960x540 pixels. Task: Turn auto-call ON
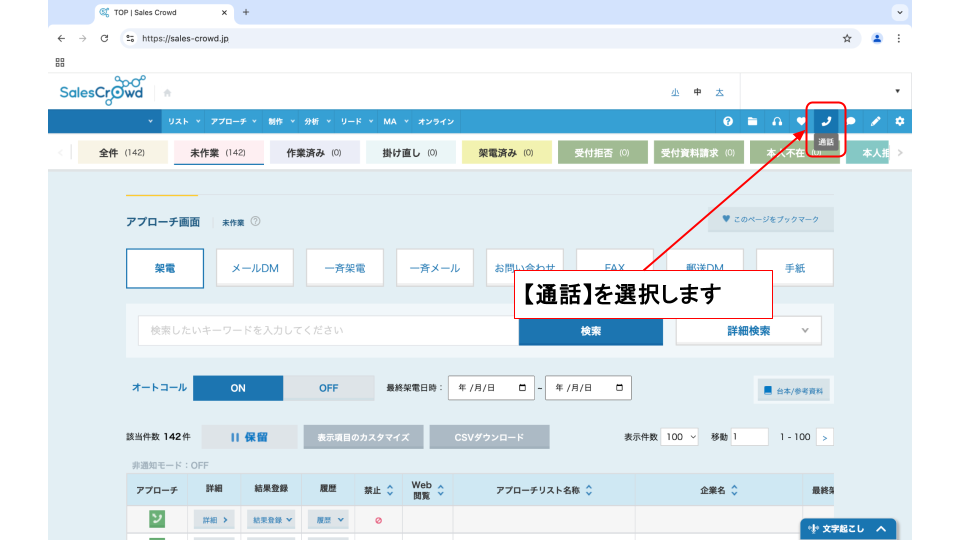[238, 388]
